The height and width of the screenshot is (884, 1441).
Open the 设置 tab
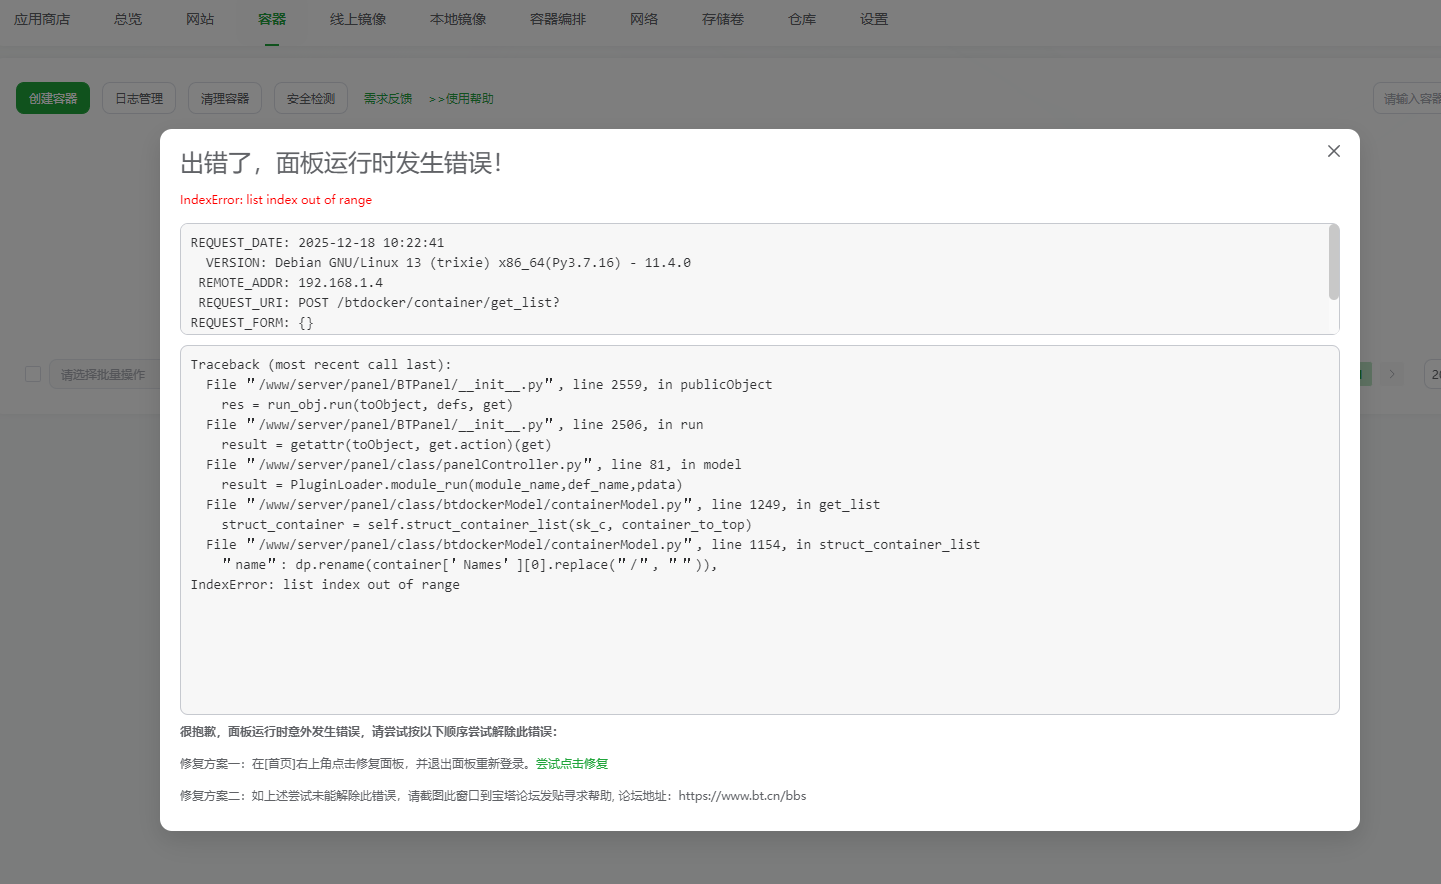click(x=873, y=18)
